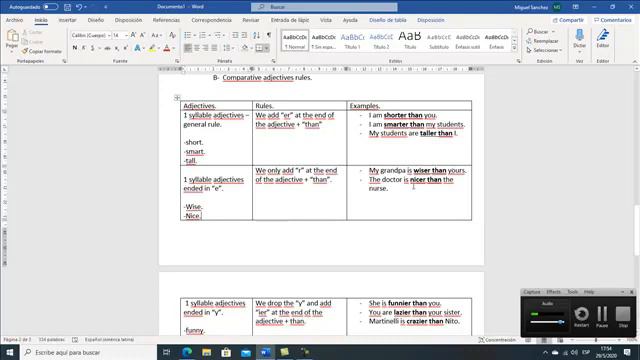
Task: Open the font size 14 dropdown
Action: (126, 36)
